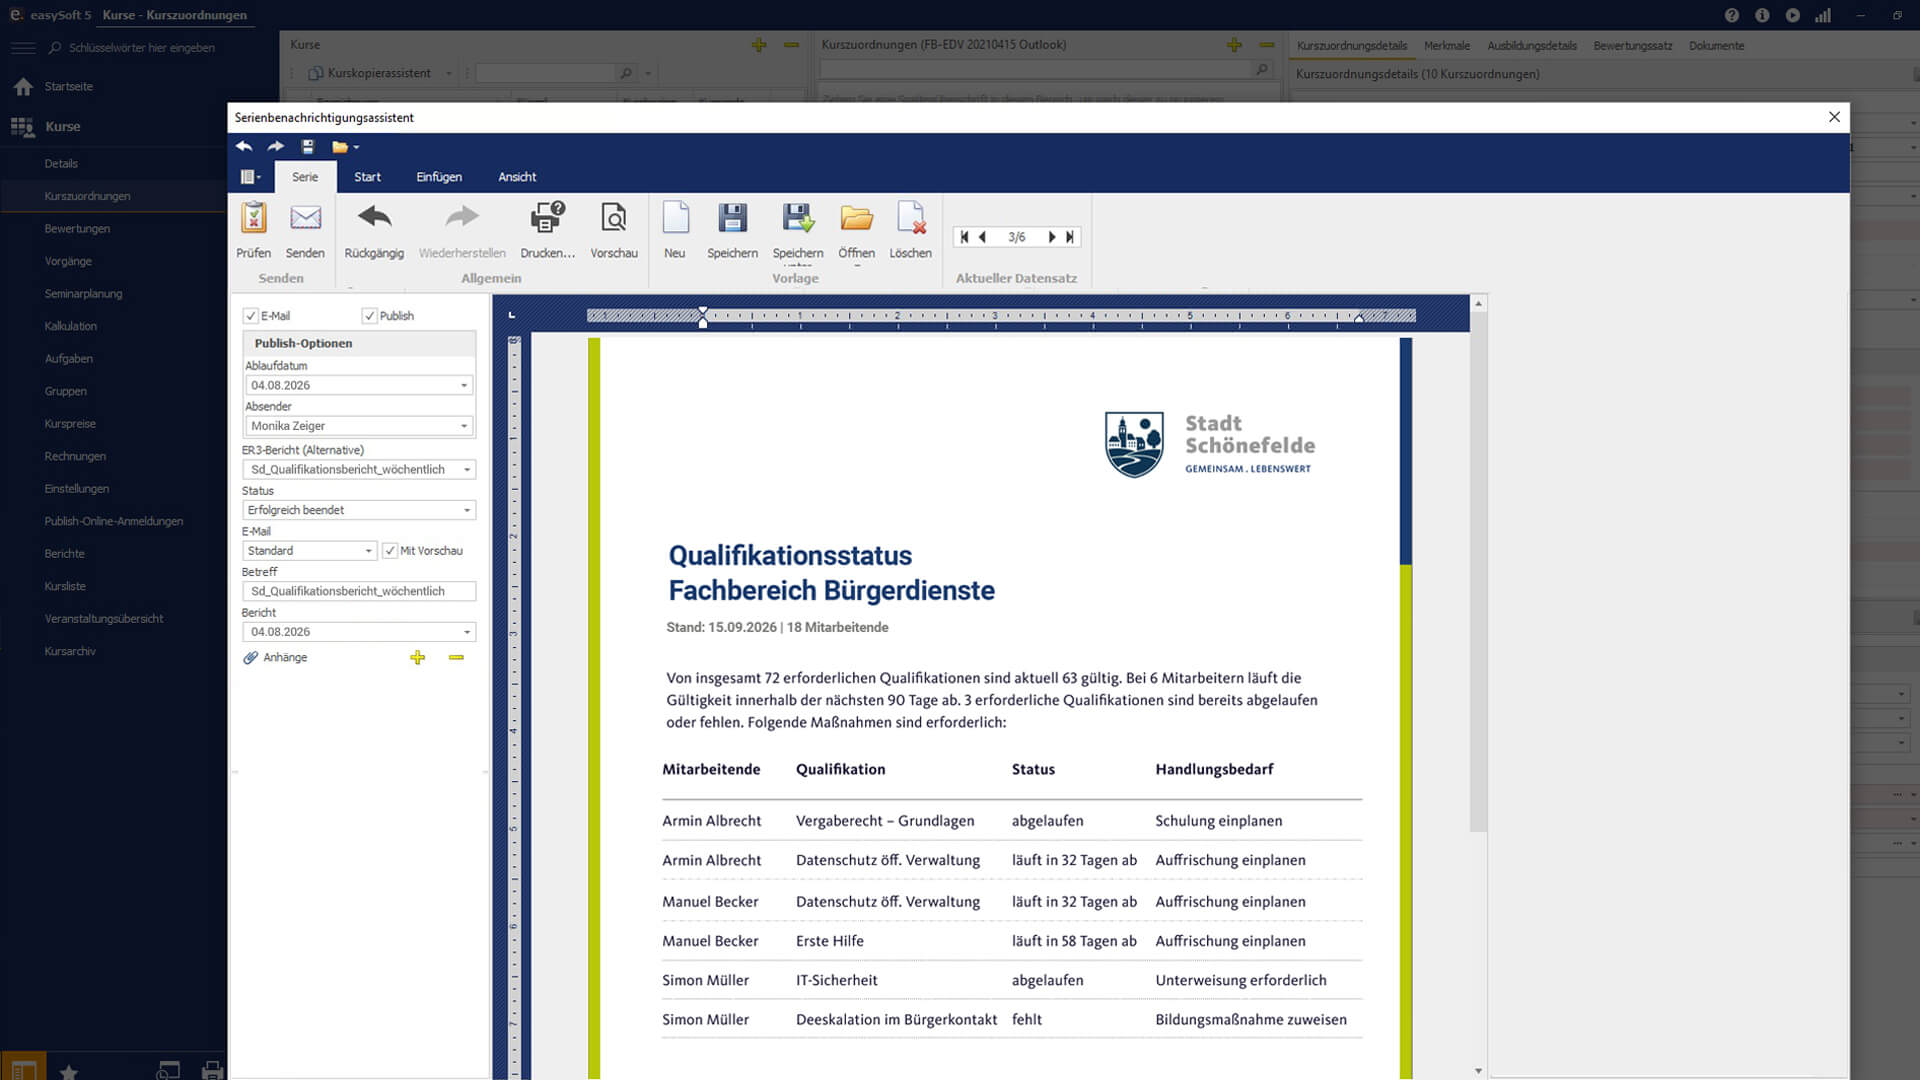Click the Anhänge paperclip icon
The width and height of the screenshot is (1920, 1080).
point(250,657)
